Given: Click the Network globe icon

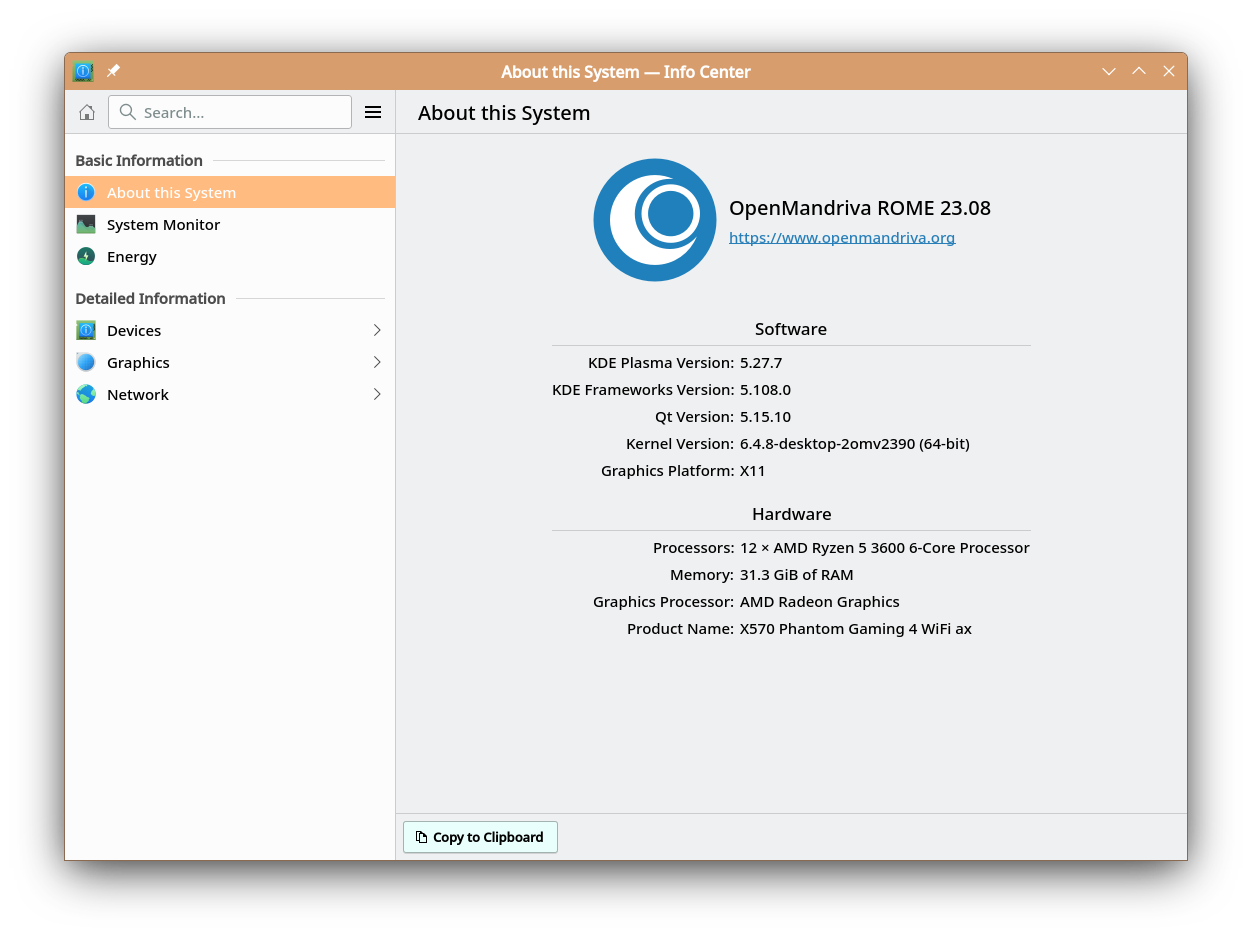Looking at the screenshot, I should click(x=86, y=394).
